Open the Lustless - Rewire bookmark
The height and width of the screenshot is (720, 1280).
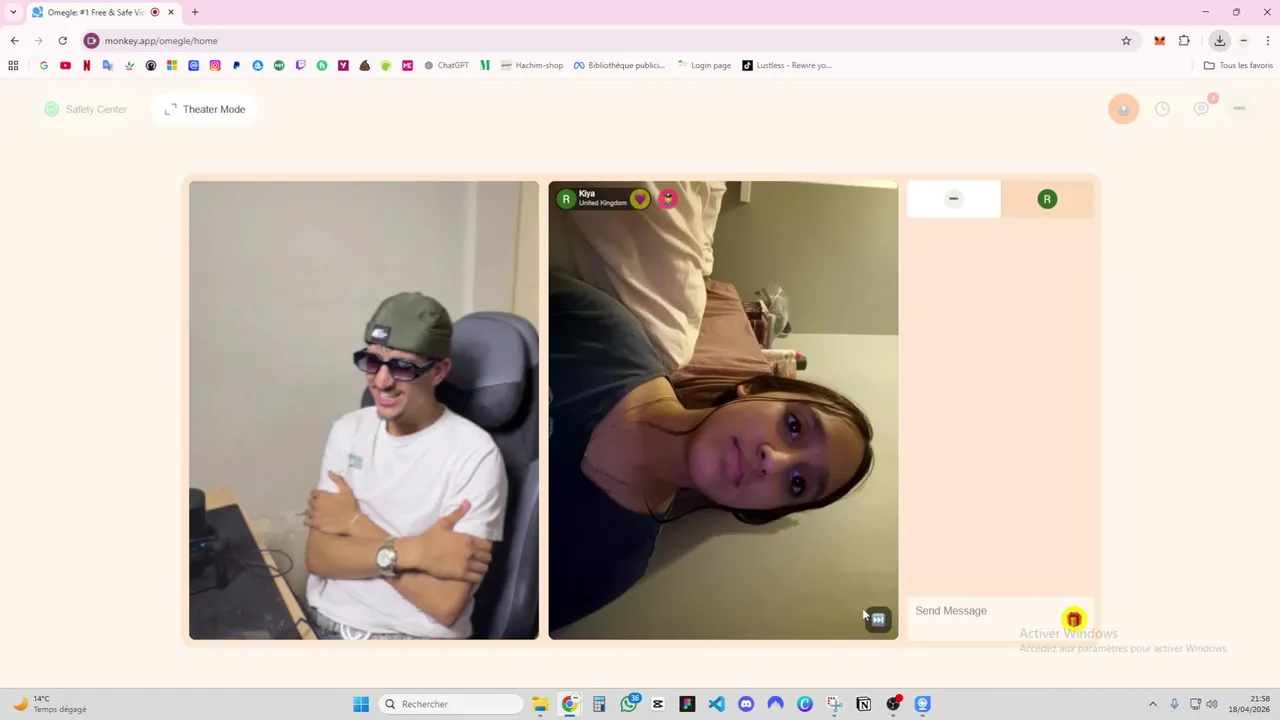pos(787,65)
